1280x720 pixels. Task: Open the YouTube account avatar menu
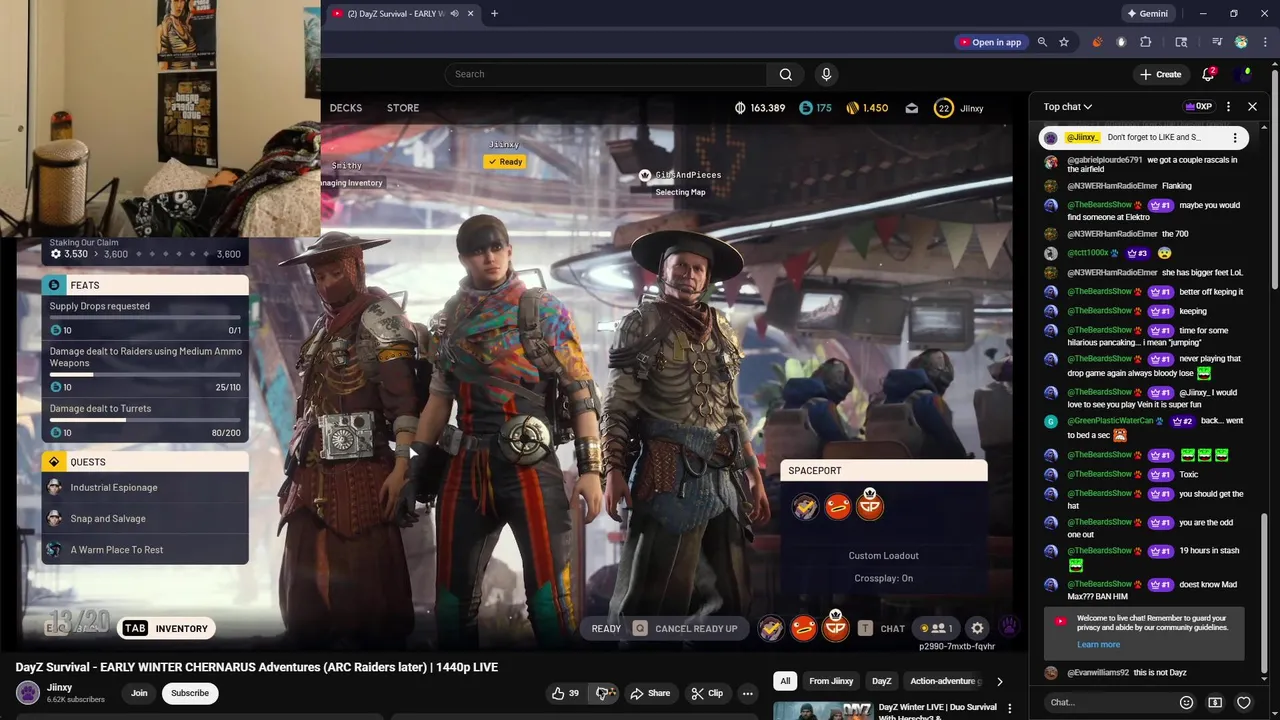click(1245, 74)
